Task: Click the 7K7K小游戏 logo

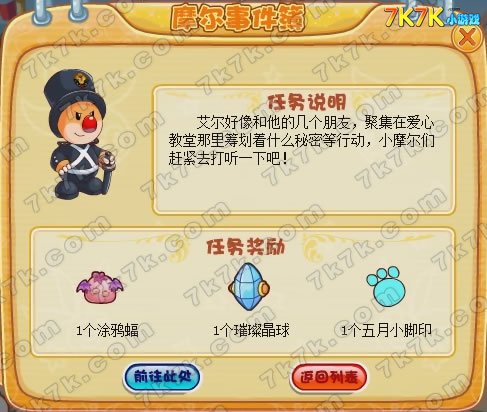Action: tap(432, 17)
